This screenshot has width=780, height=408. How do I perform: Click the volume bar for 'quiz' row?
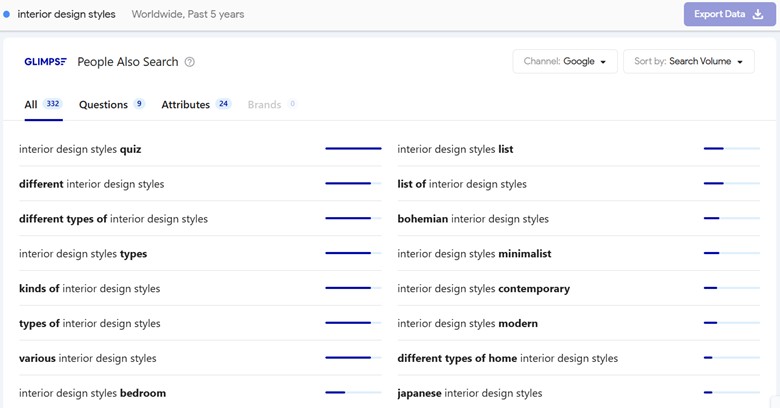353,148
